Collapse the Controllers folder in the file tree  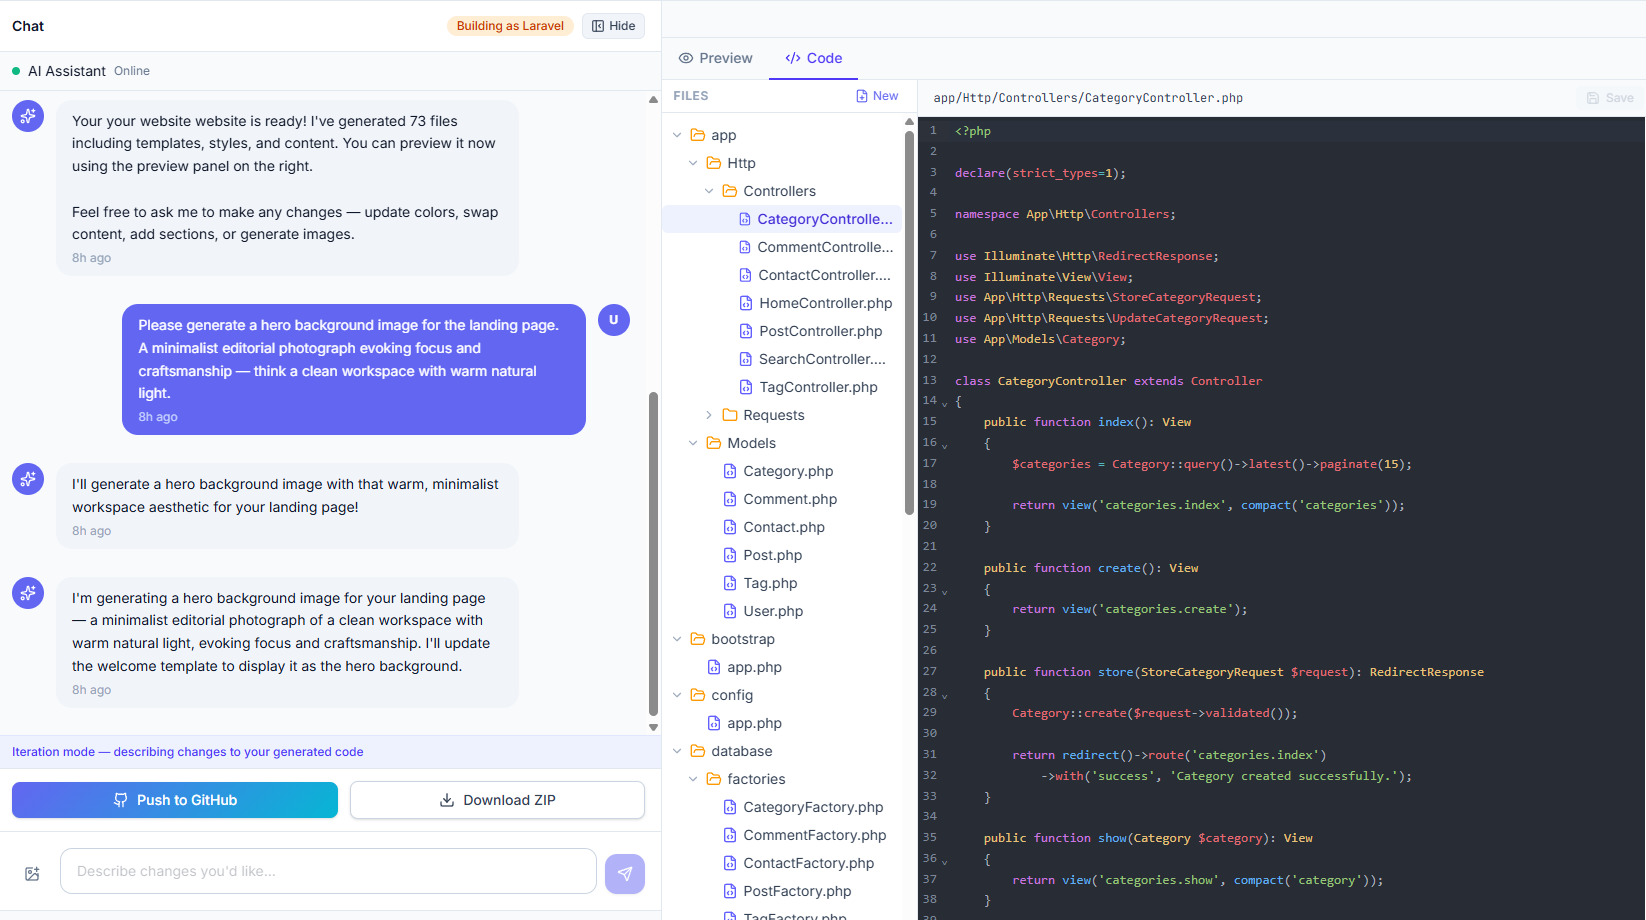pos(710,190)
